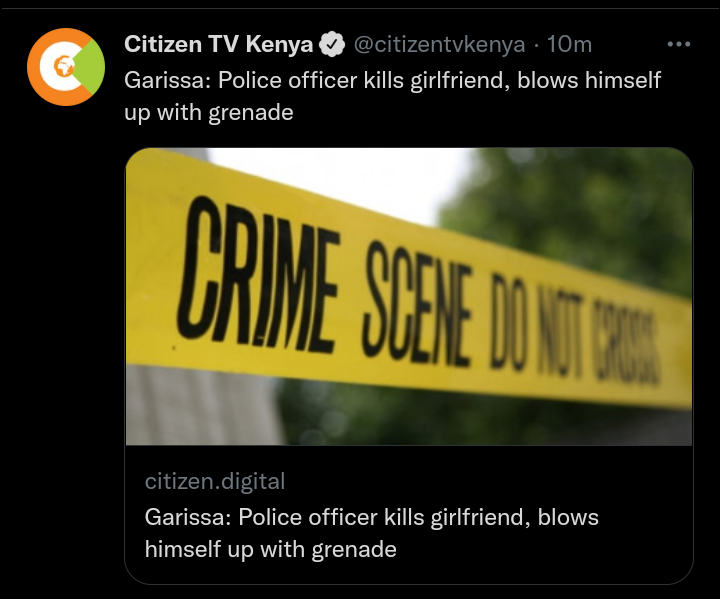Click 'up with grenade' second line of tweet
This screenshot has height=599, width=720.
[x=208, y=113]
